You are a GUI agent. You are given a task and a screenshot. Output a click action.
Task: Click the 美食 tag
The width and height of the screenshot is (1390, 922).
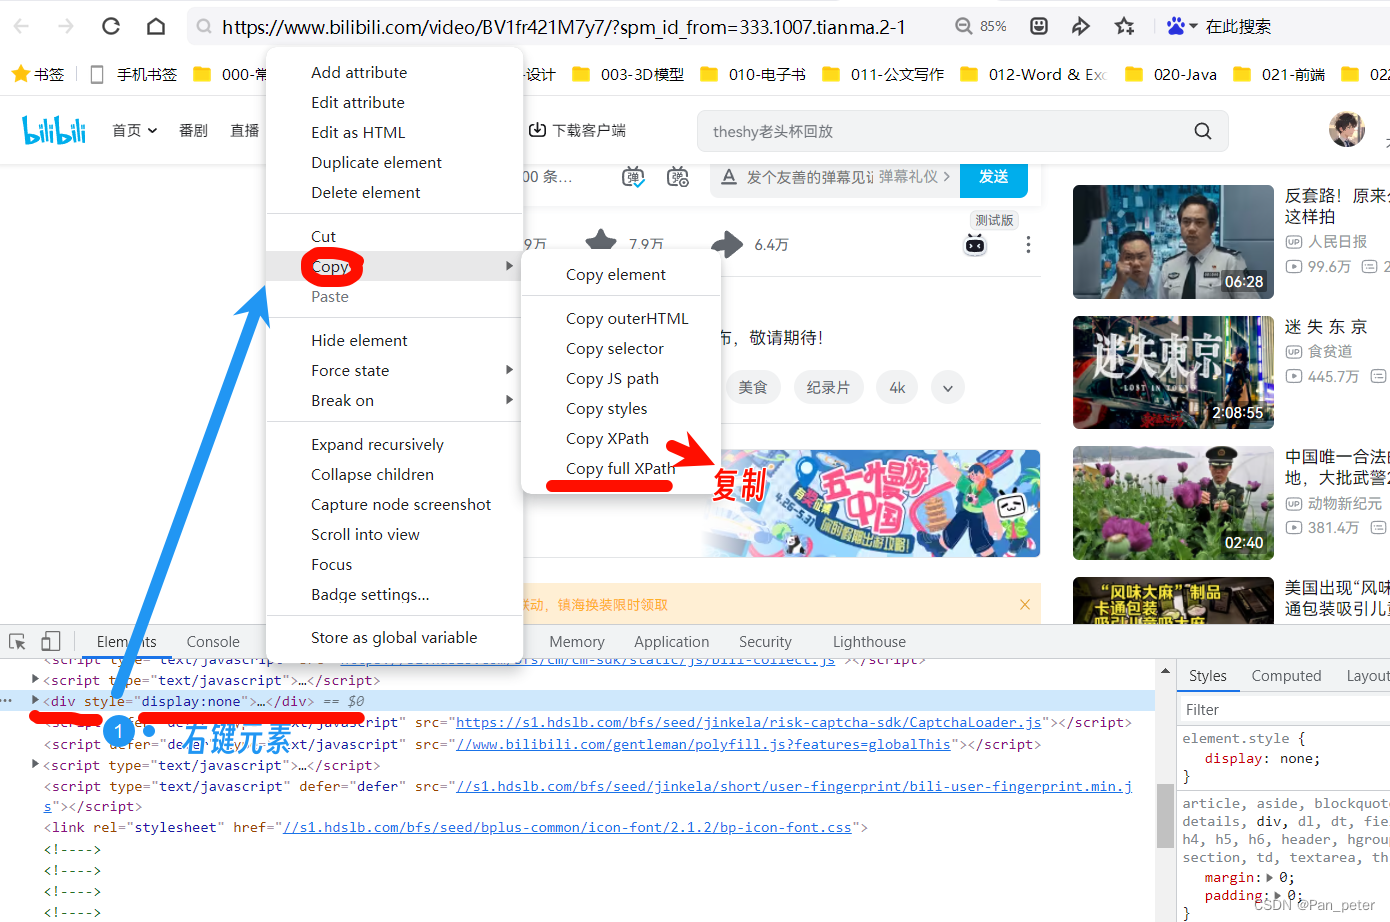coord(753,387)
